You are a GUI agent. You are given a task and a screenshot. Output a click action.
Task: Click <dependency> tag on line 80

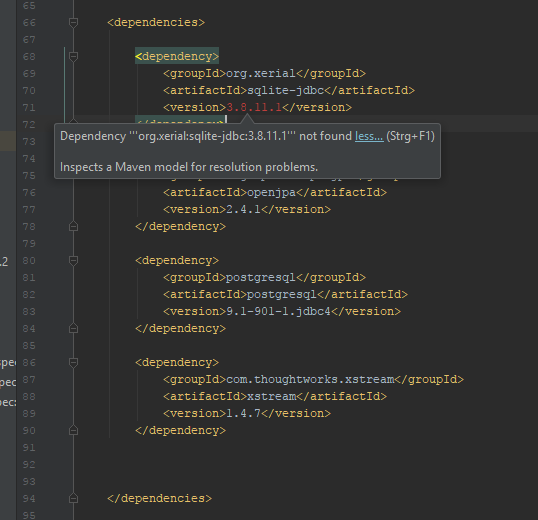(177, 260)
